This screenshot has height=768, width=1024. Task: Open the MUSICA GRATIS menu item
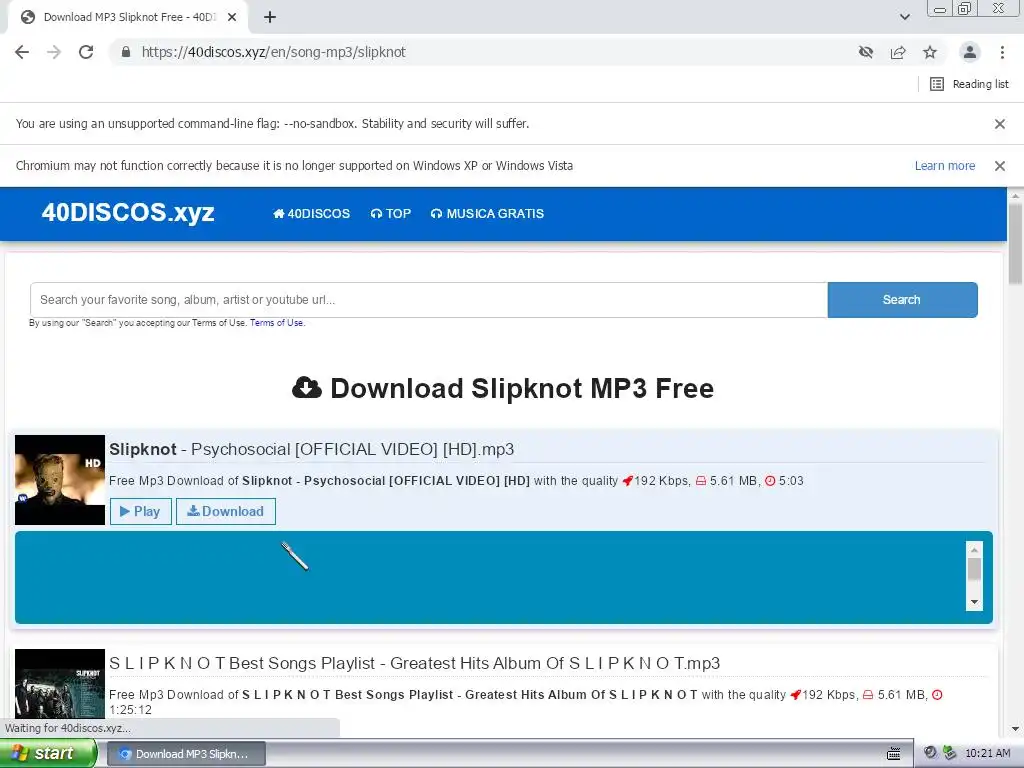click(487, 214)
